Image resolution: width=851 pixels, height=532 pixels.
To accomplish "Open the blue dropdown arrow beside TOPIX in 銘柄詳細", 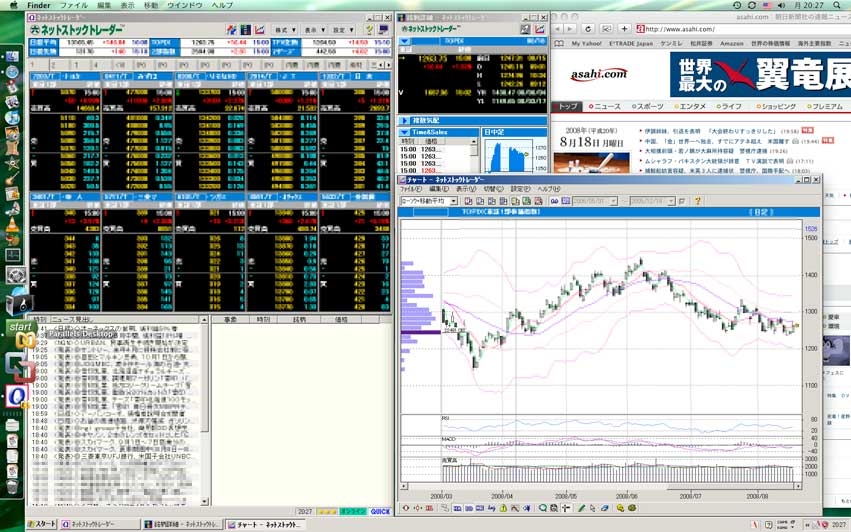I will pyautogui.click(x=405, y=41).
